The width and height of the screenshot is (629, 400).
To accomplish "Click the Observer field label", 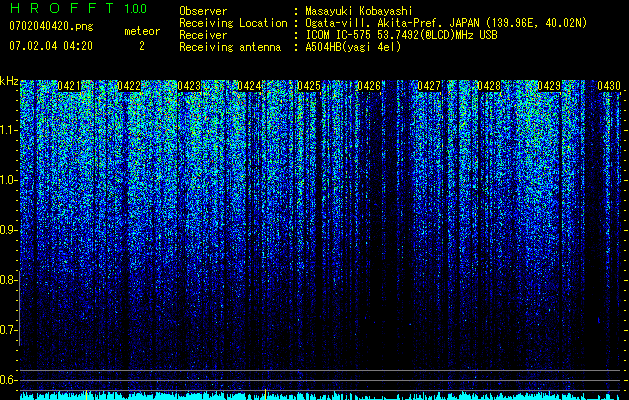I will pos(203,11).
